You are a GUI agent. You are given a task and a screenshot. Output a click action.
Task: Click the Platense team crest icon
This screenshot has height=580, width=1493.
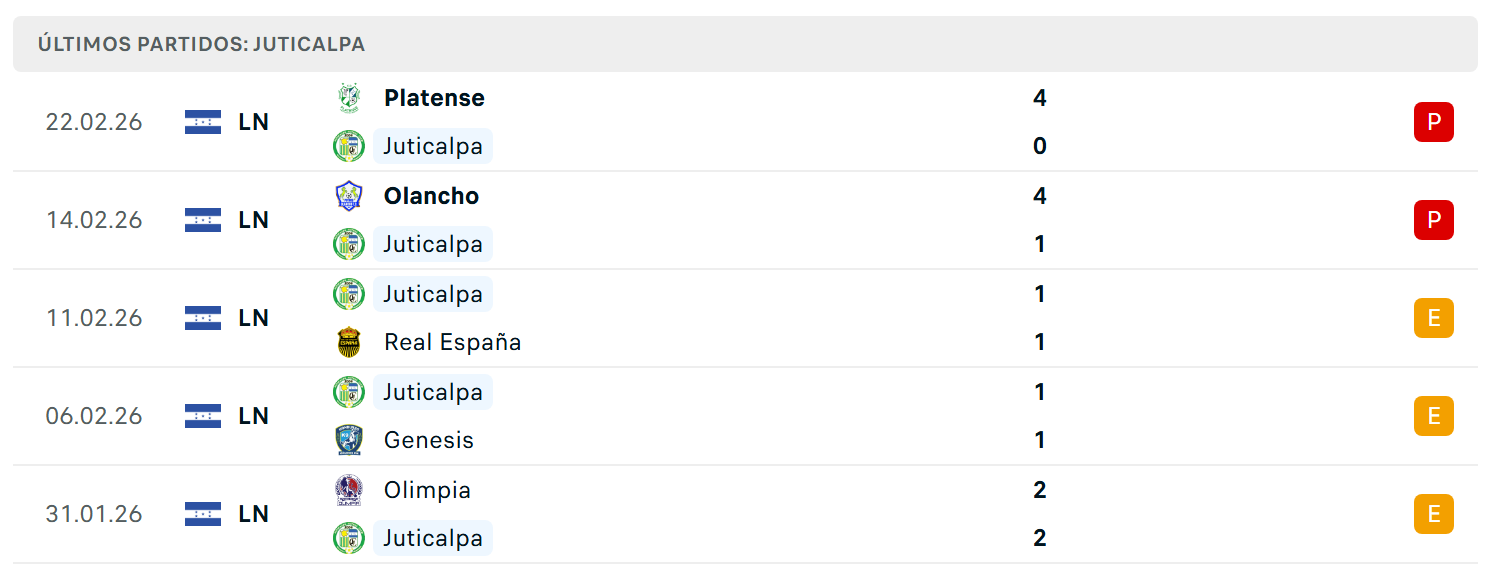(348, 98)
